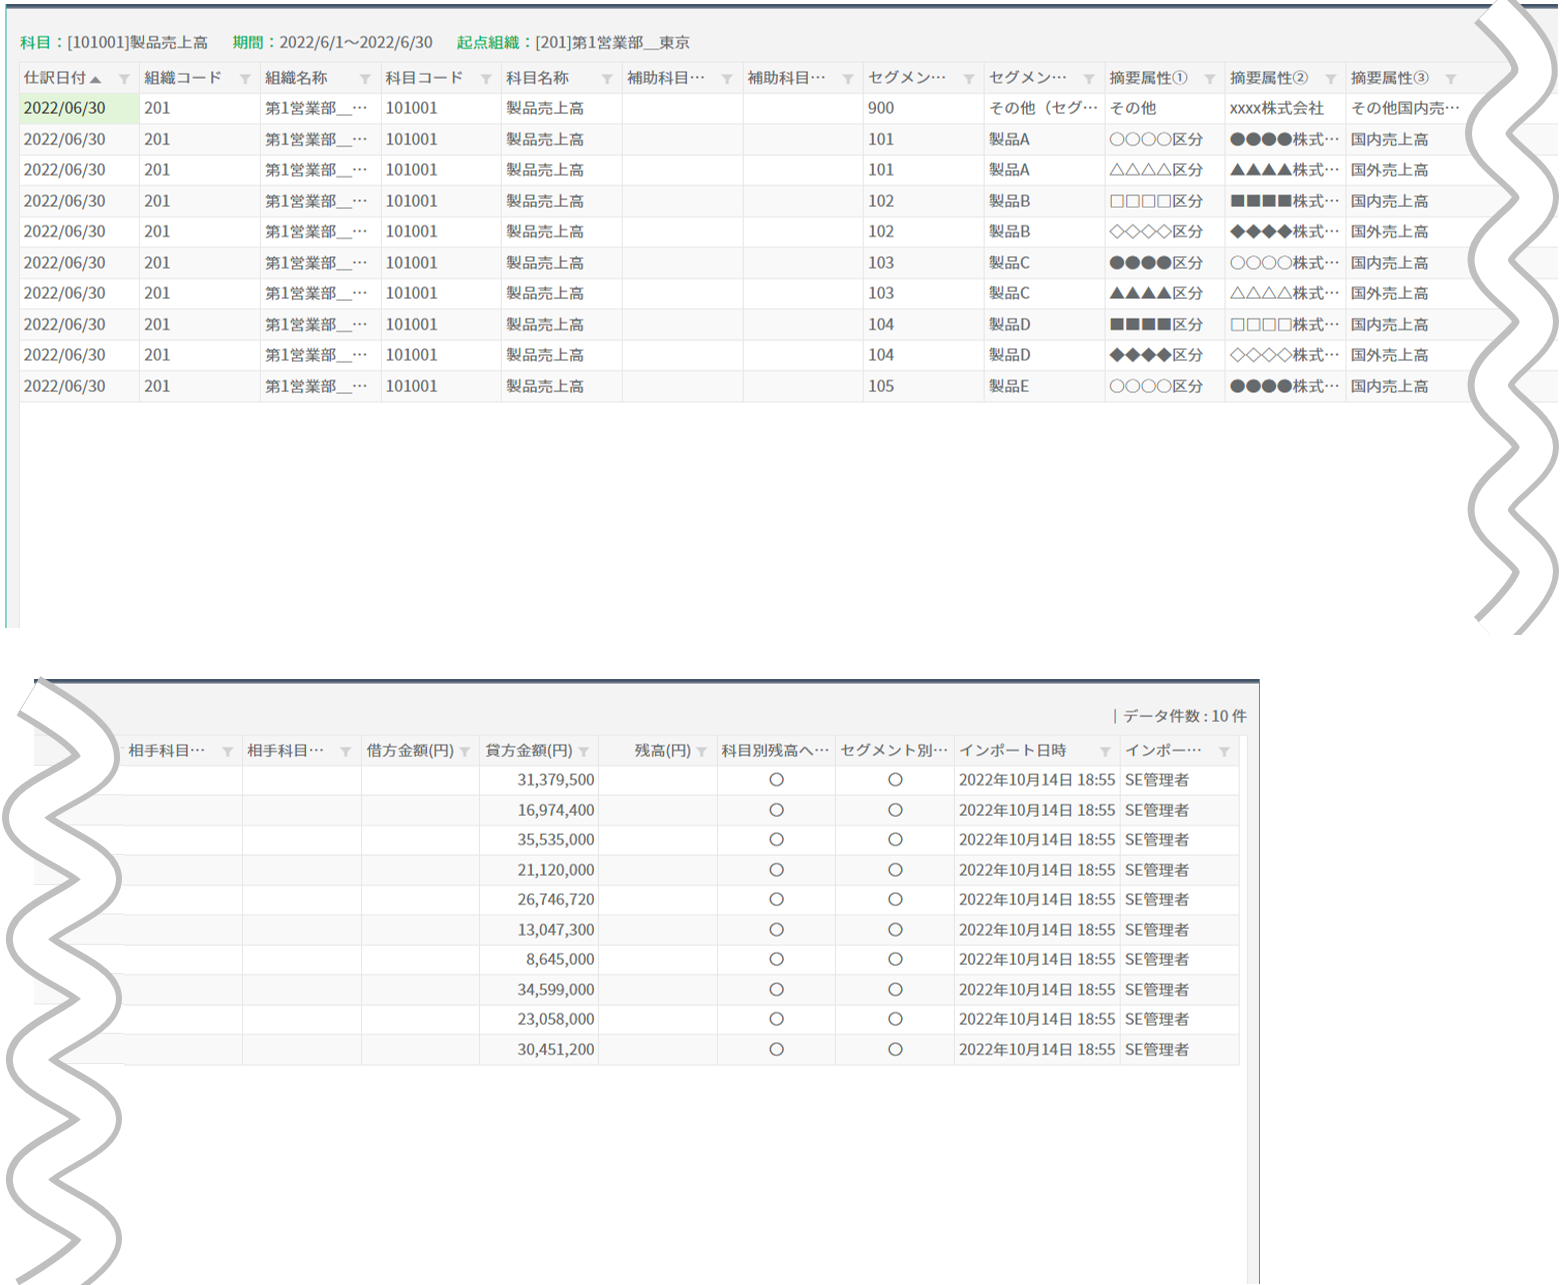The image size is (1566, 1285).
Task: Click the 摘要属性① filter icon
Action: coord(1210,79)
